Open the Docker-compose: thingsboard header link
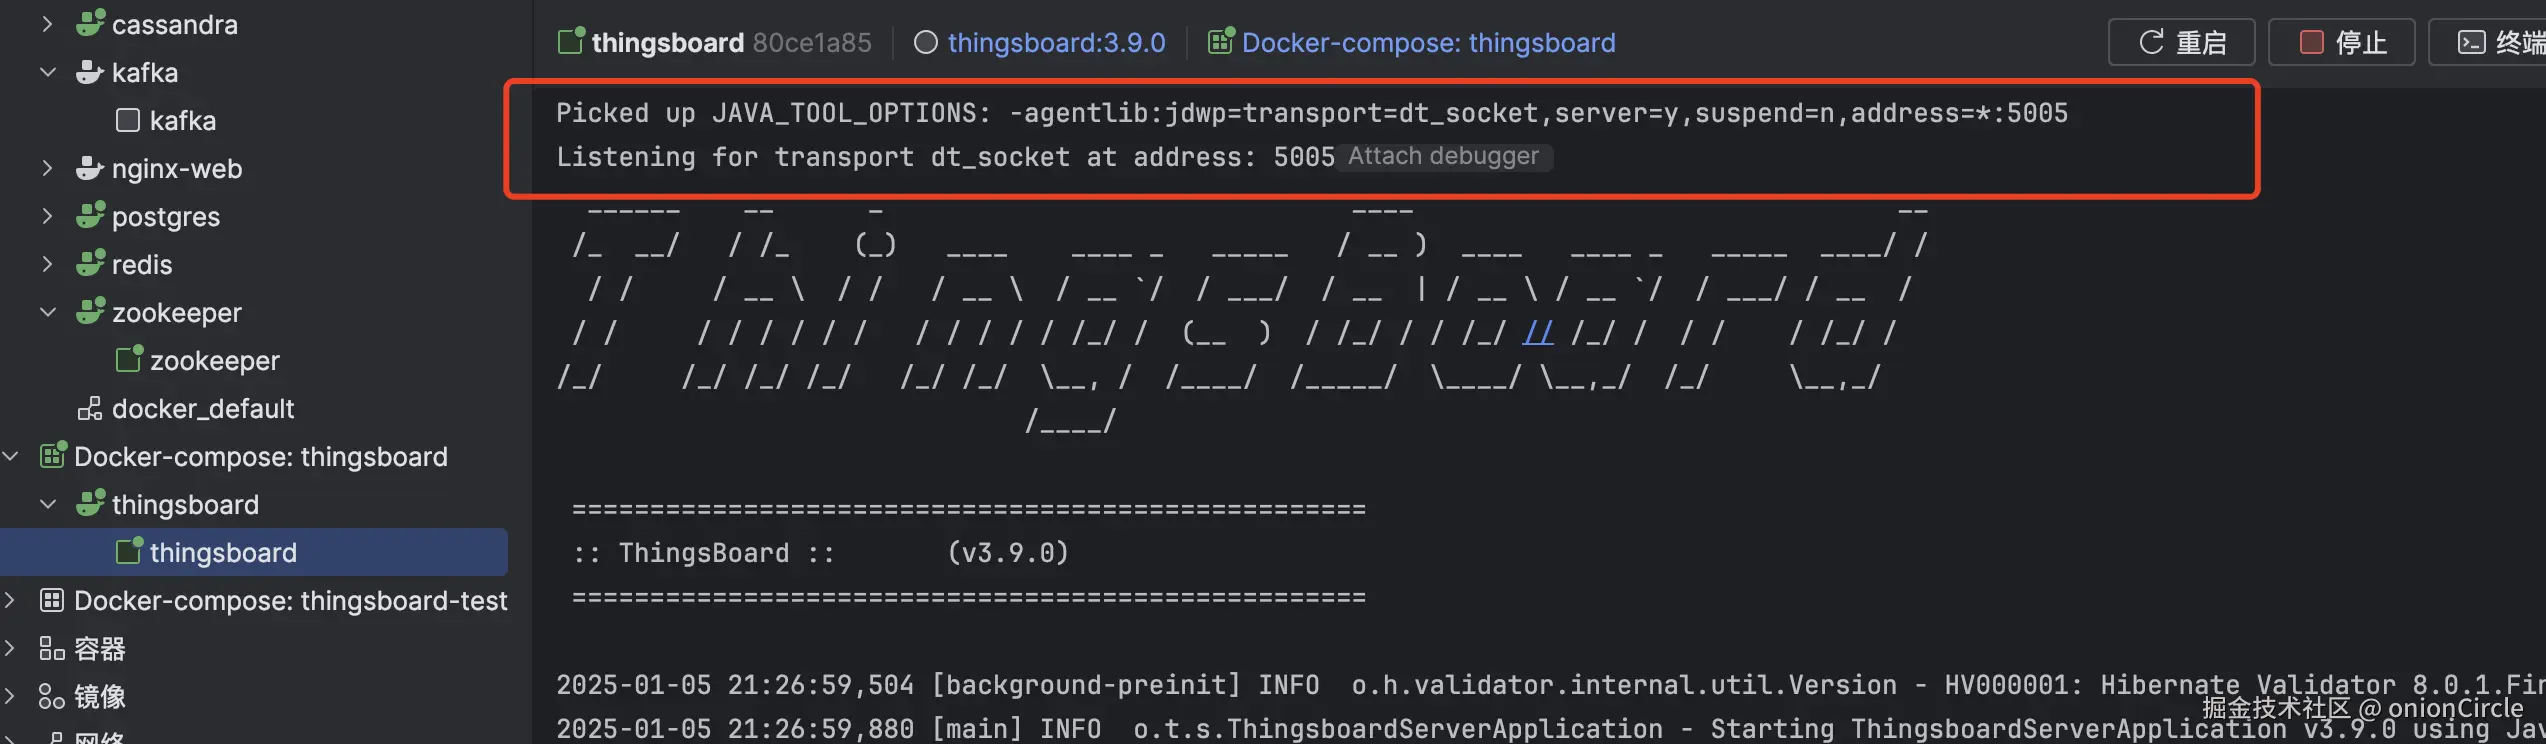Viewport: 2546px width, 744px height. click(x=1428, y=42)
